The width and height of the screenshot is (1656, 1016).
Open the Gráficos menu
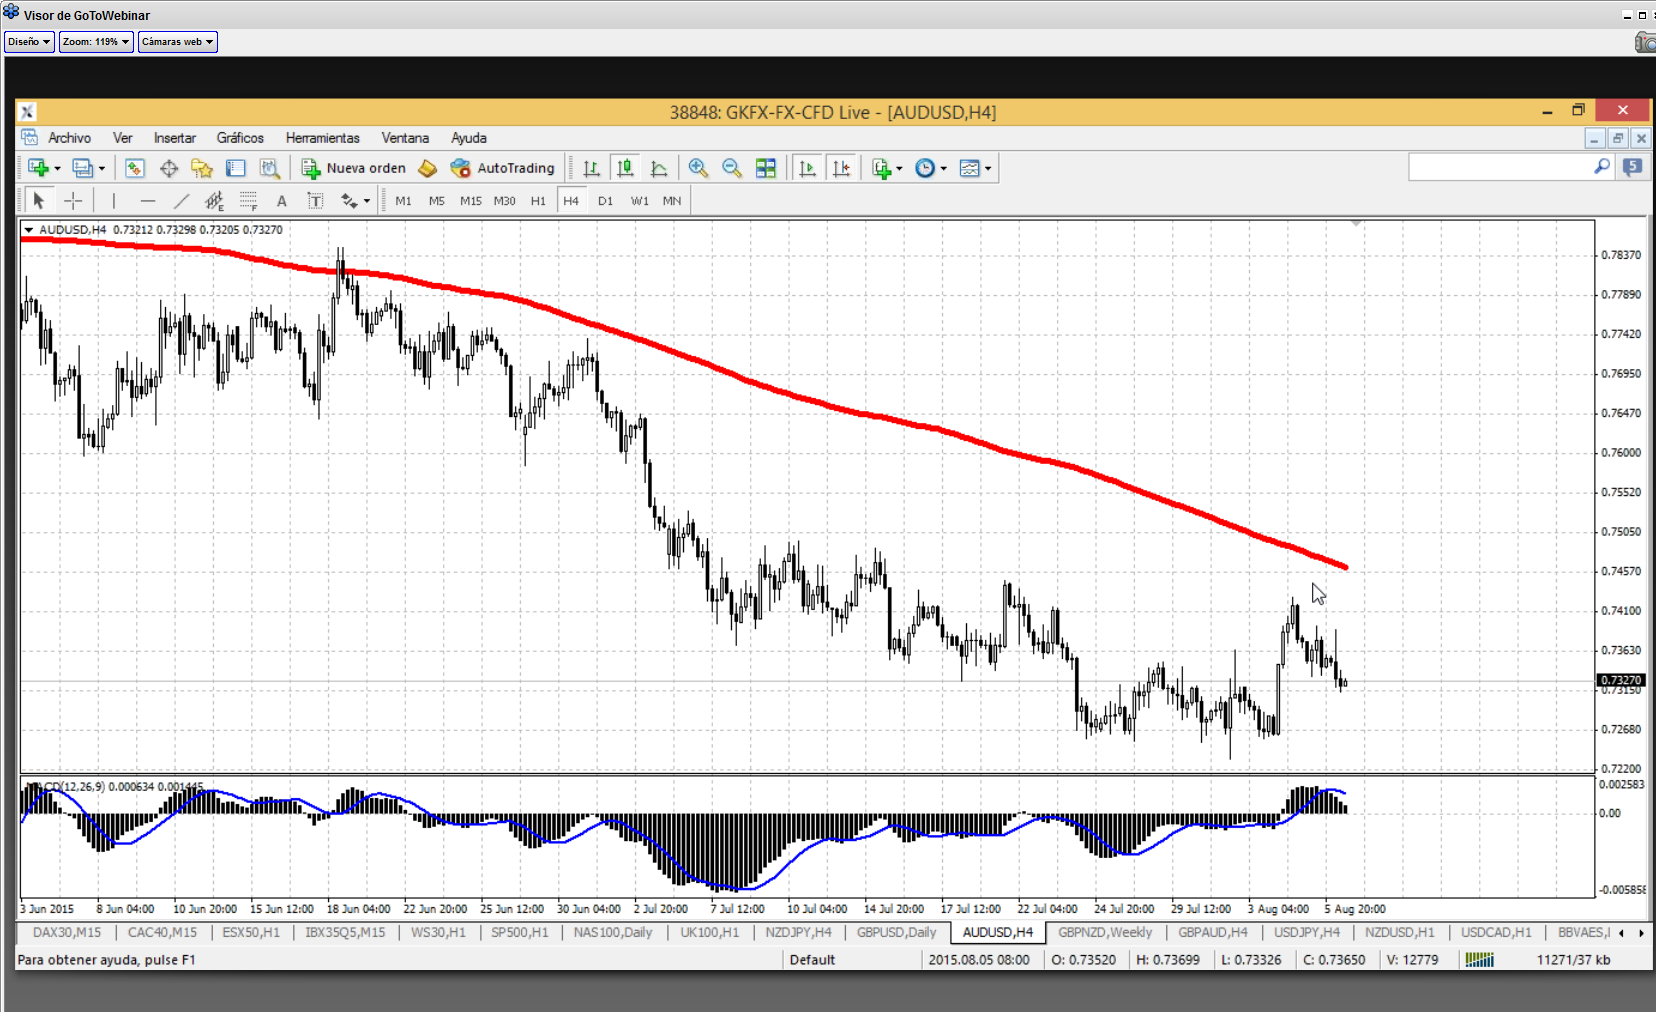pyautogui.click(x=240, y=138)
